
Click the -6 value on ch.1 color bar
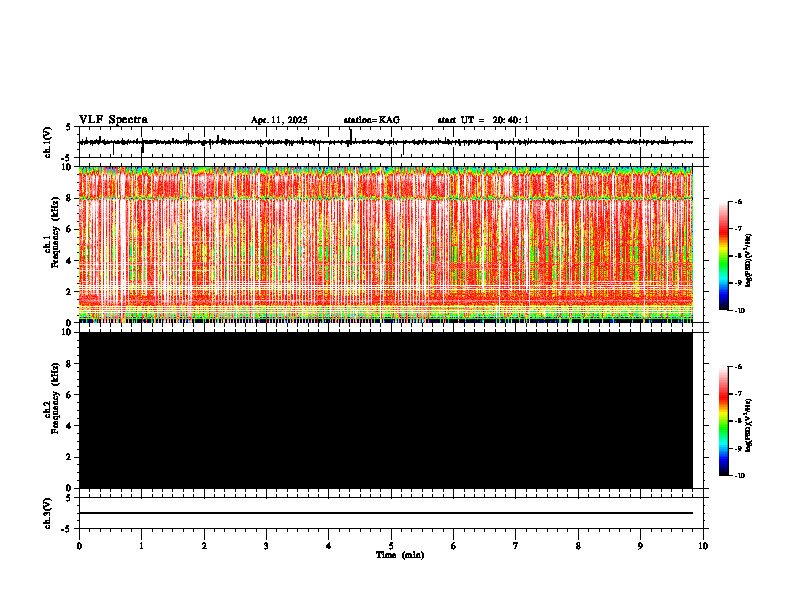tap(738, 202)
